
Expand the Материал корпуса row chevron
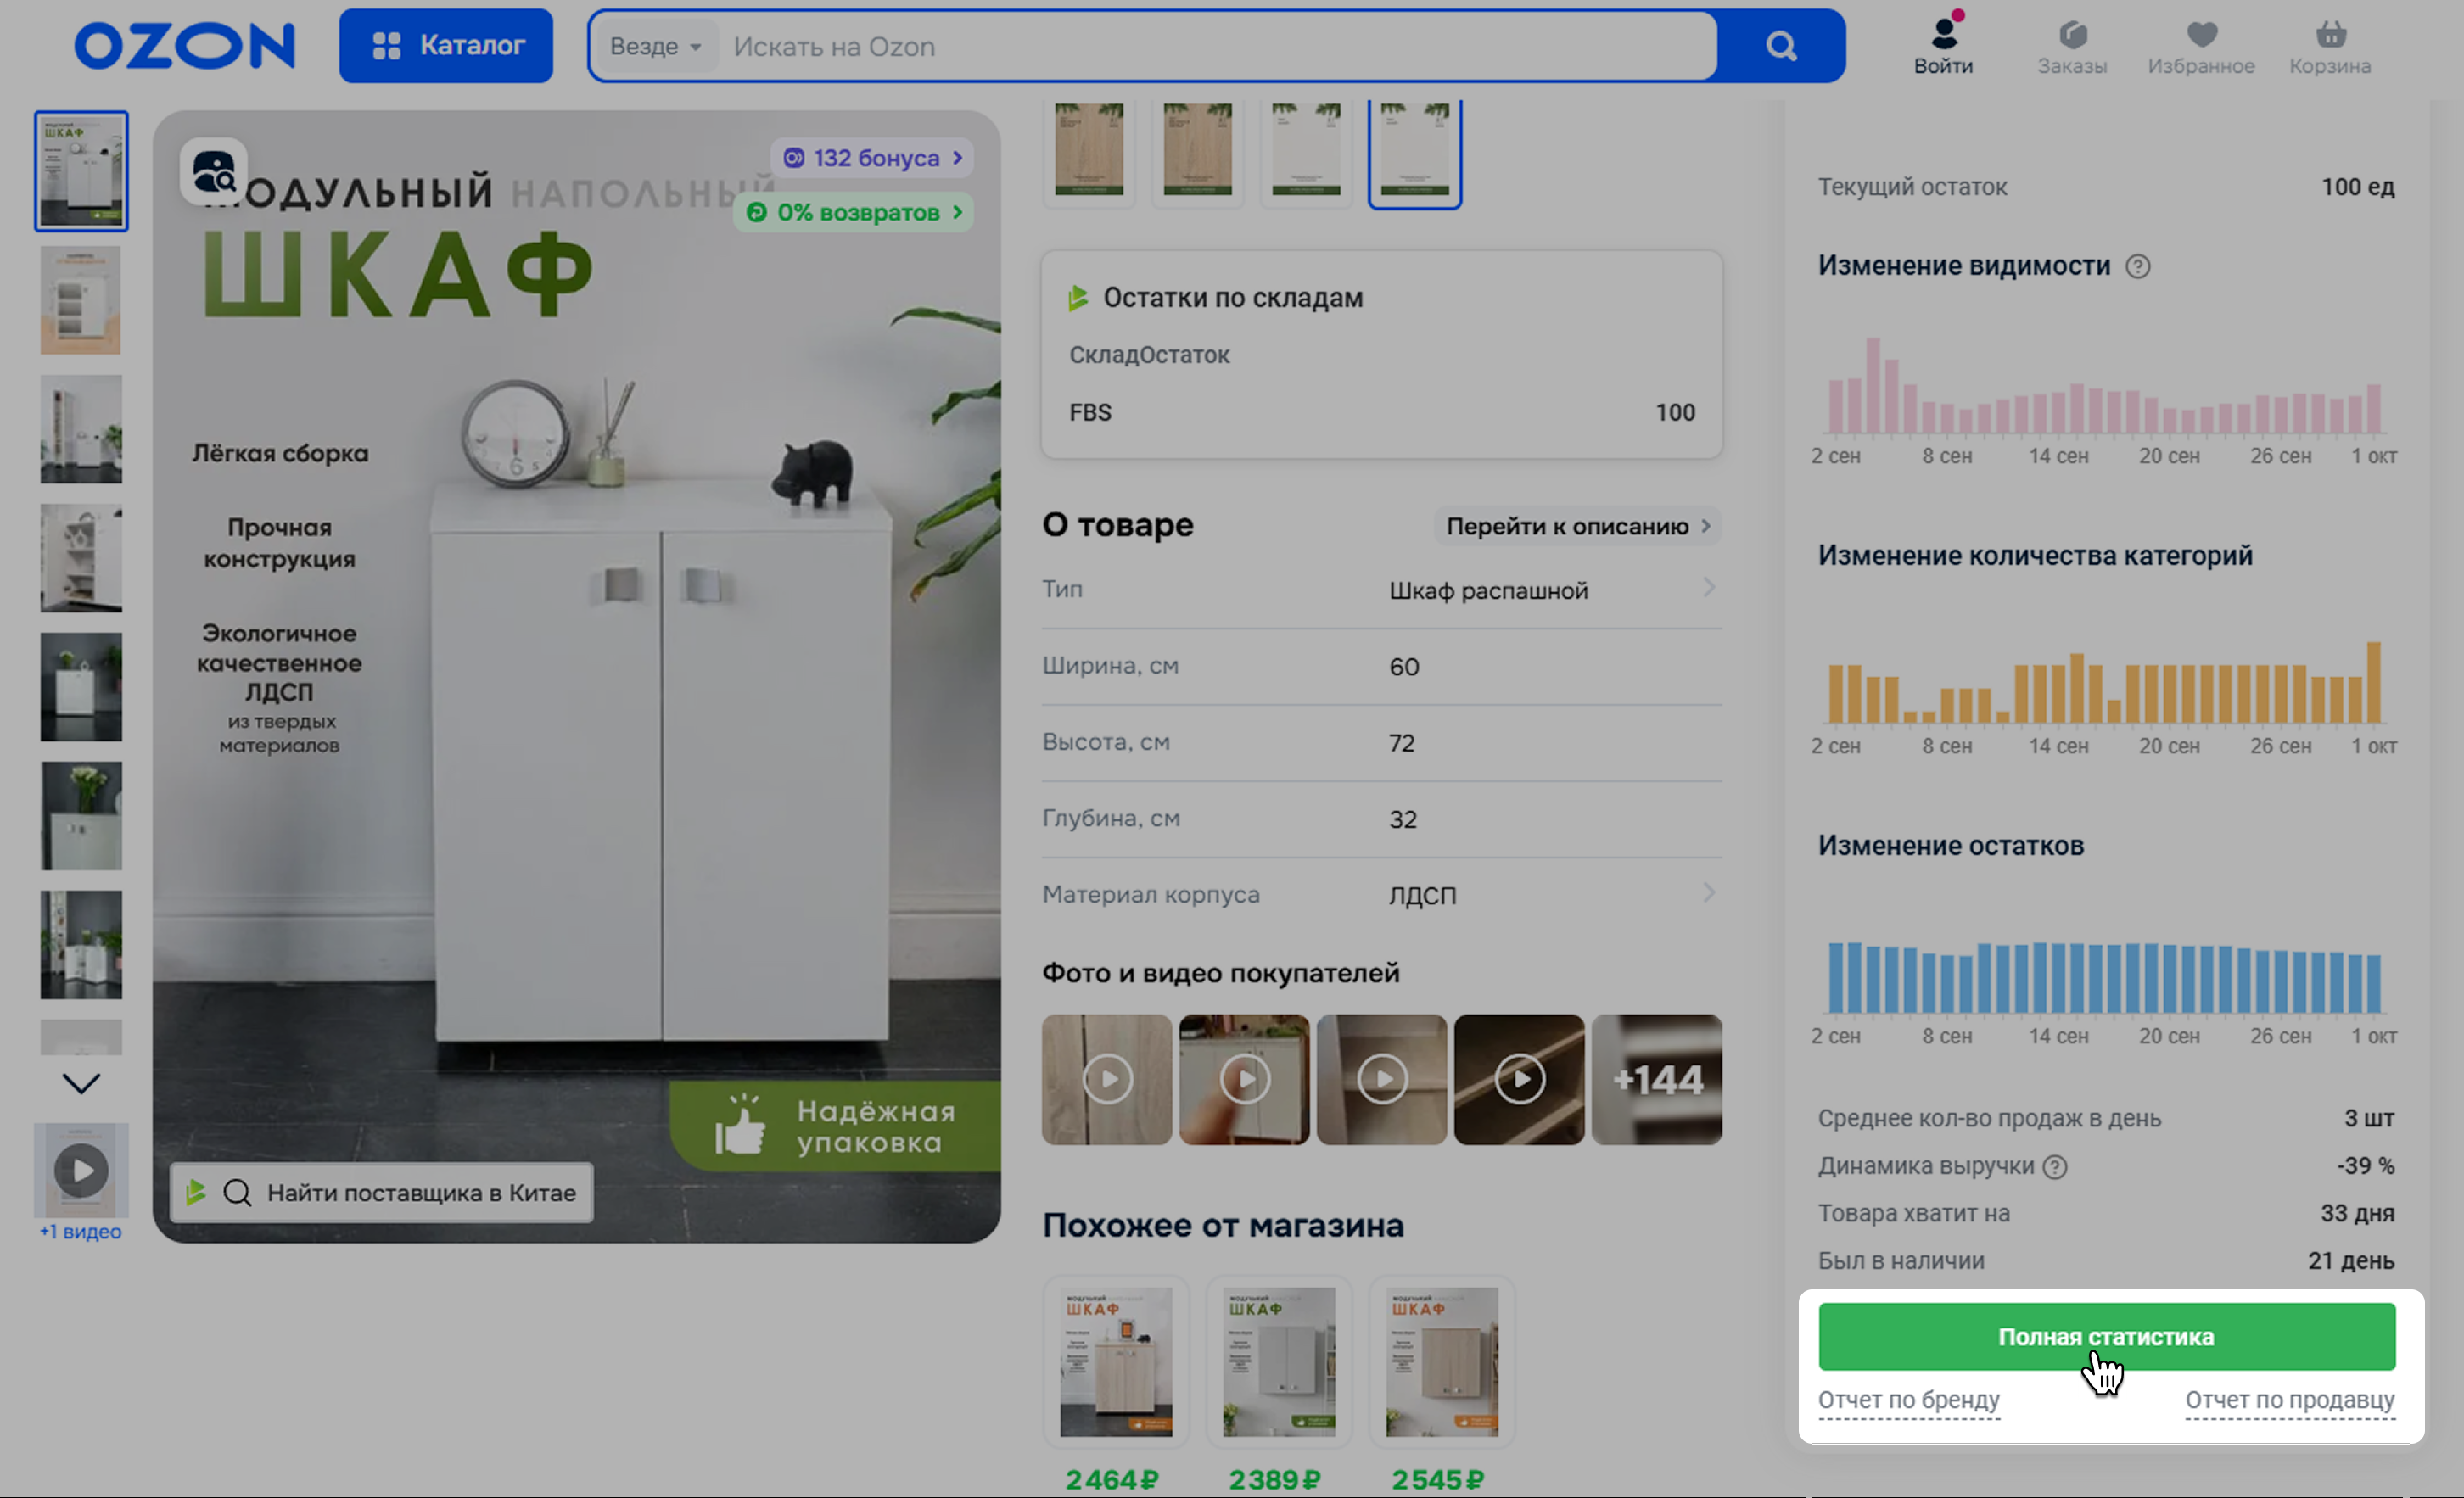1708,893
